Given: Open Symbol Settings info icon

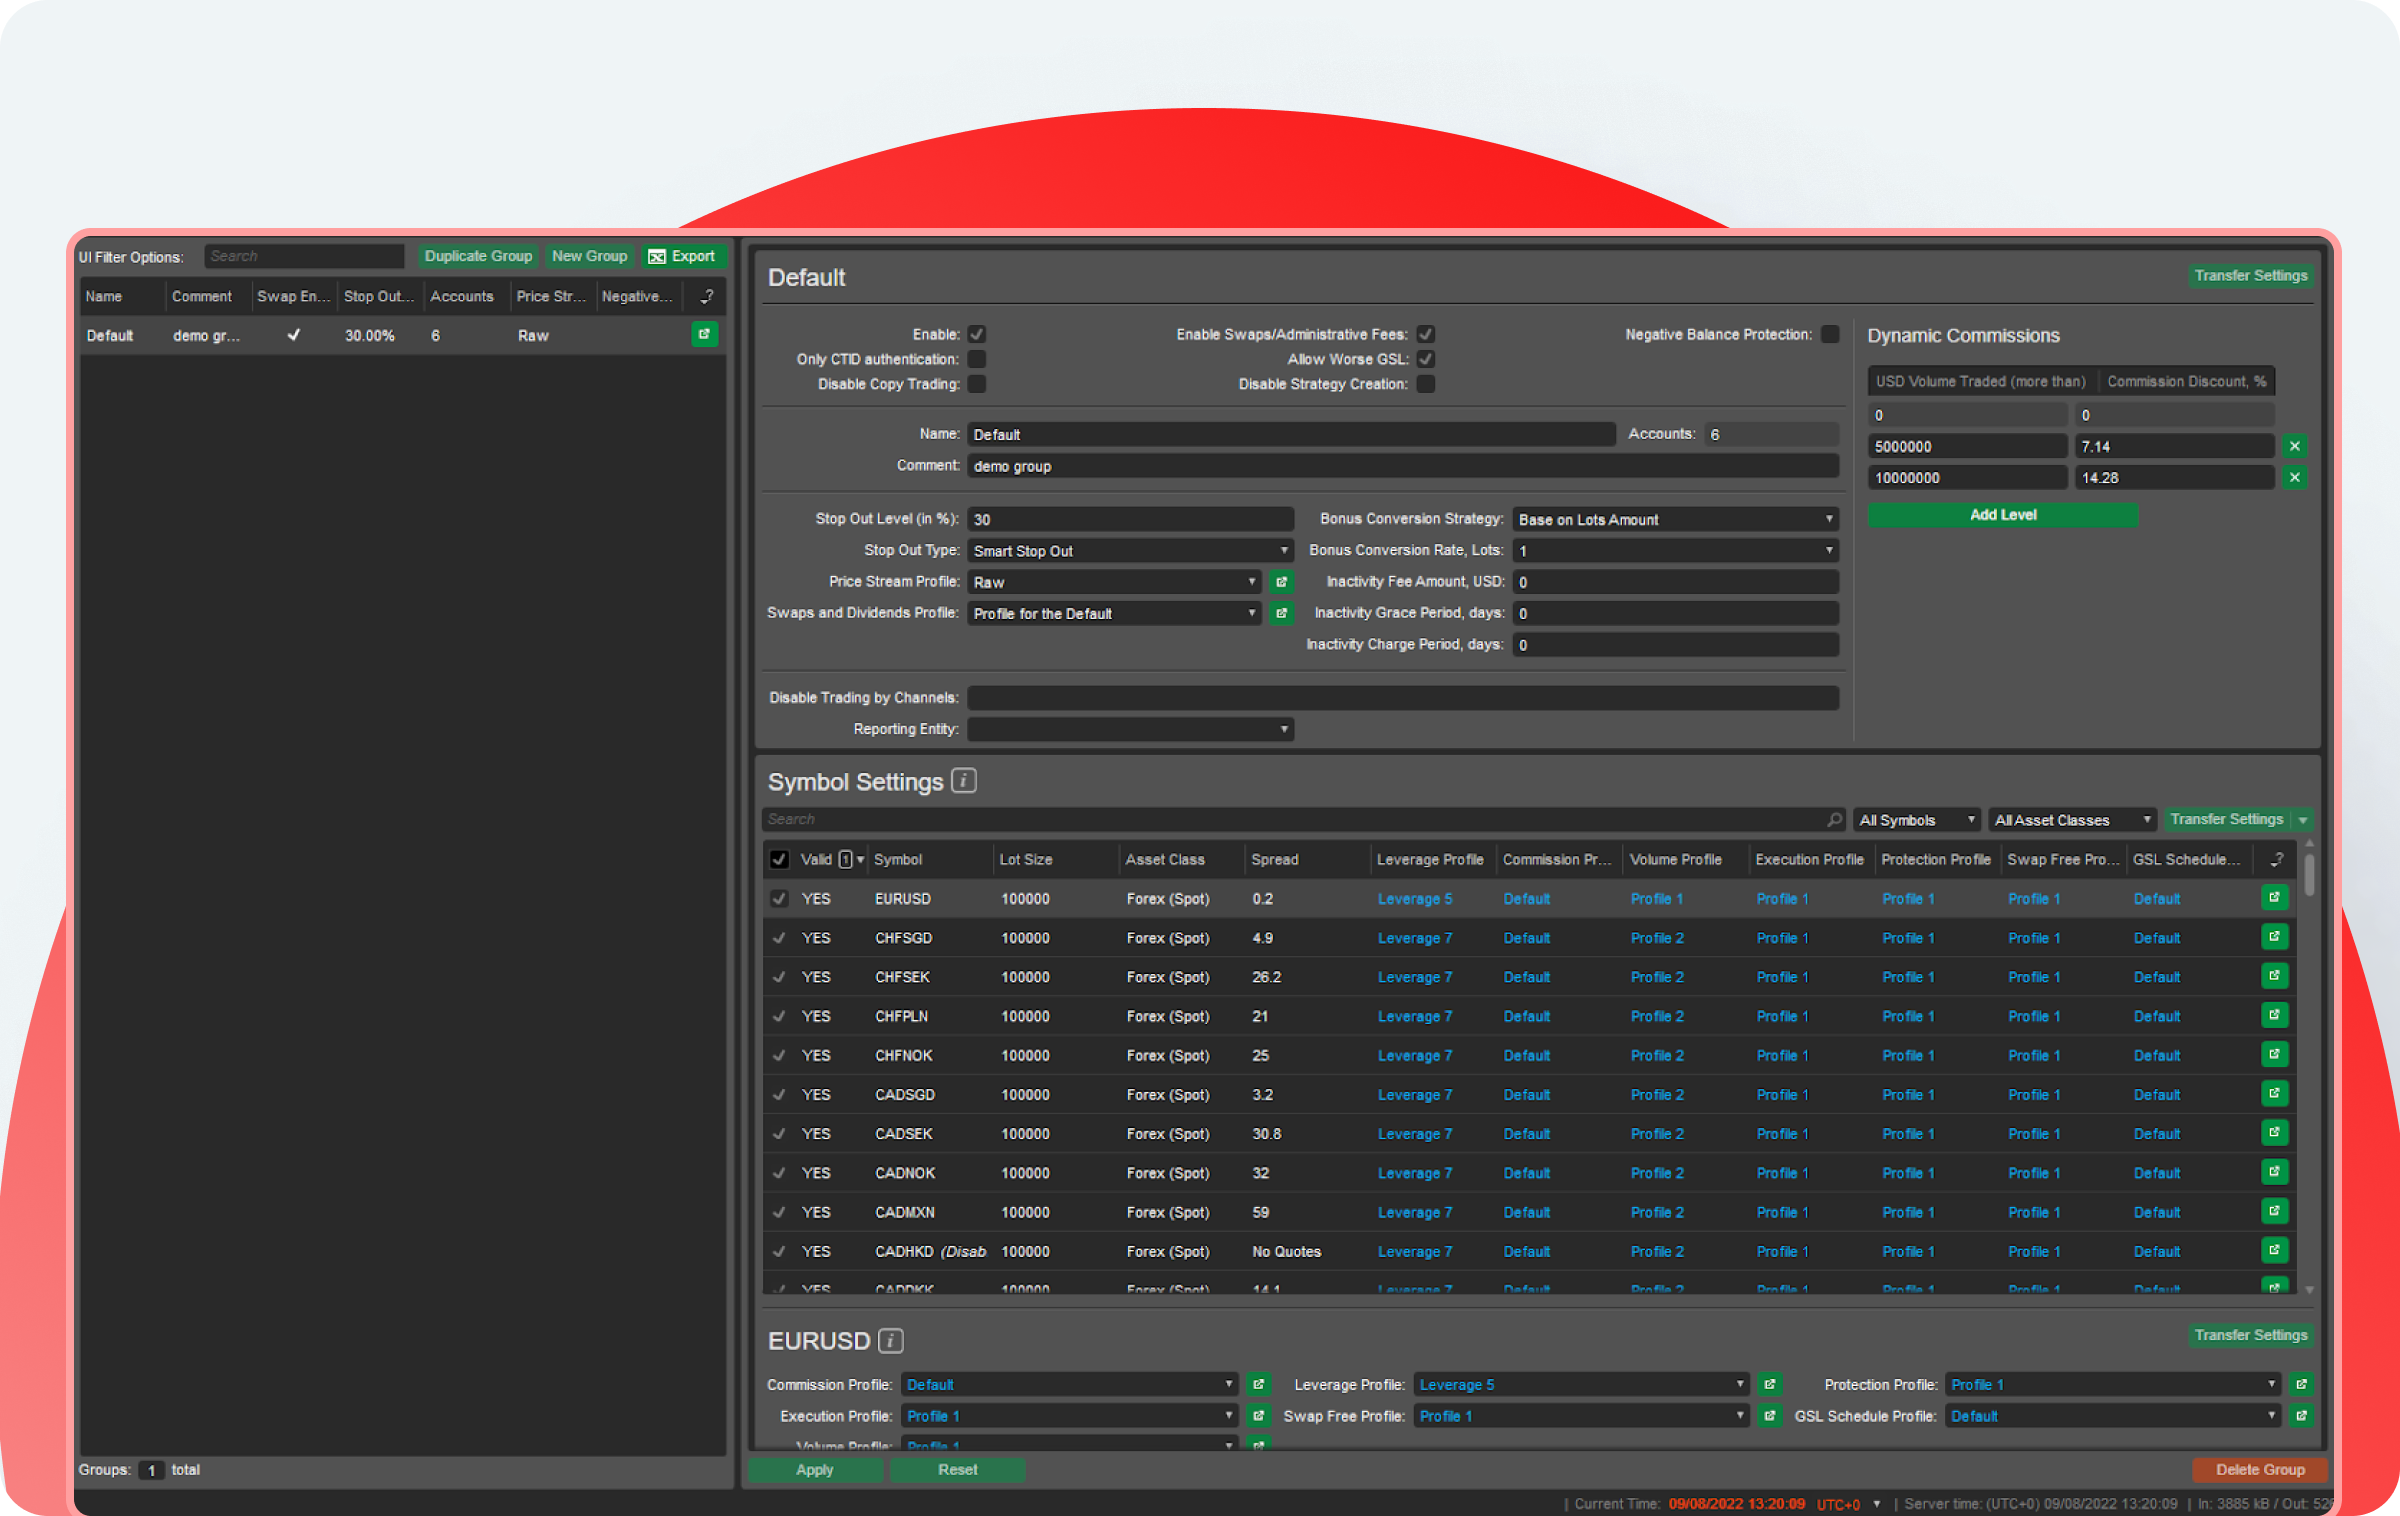Looking at the screenshot, I should coord(963,780).
